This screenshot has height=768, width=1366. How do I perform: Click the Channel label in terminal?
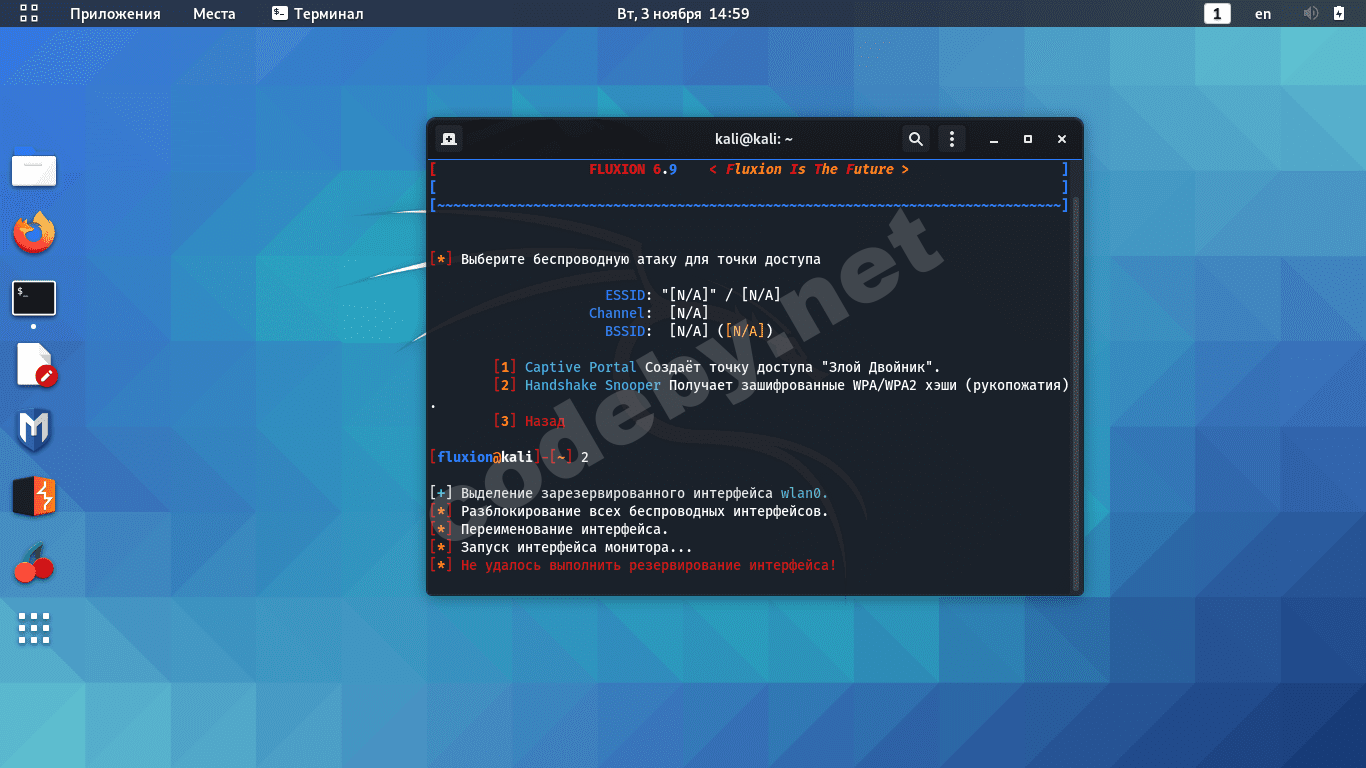(x=617, y=313)
